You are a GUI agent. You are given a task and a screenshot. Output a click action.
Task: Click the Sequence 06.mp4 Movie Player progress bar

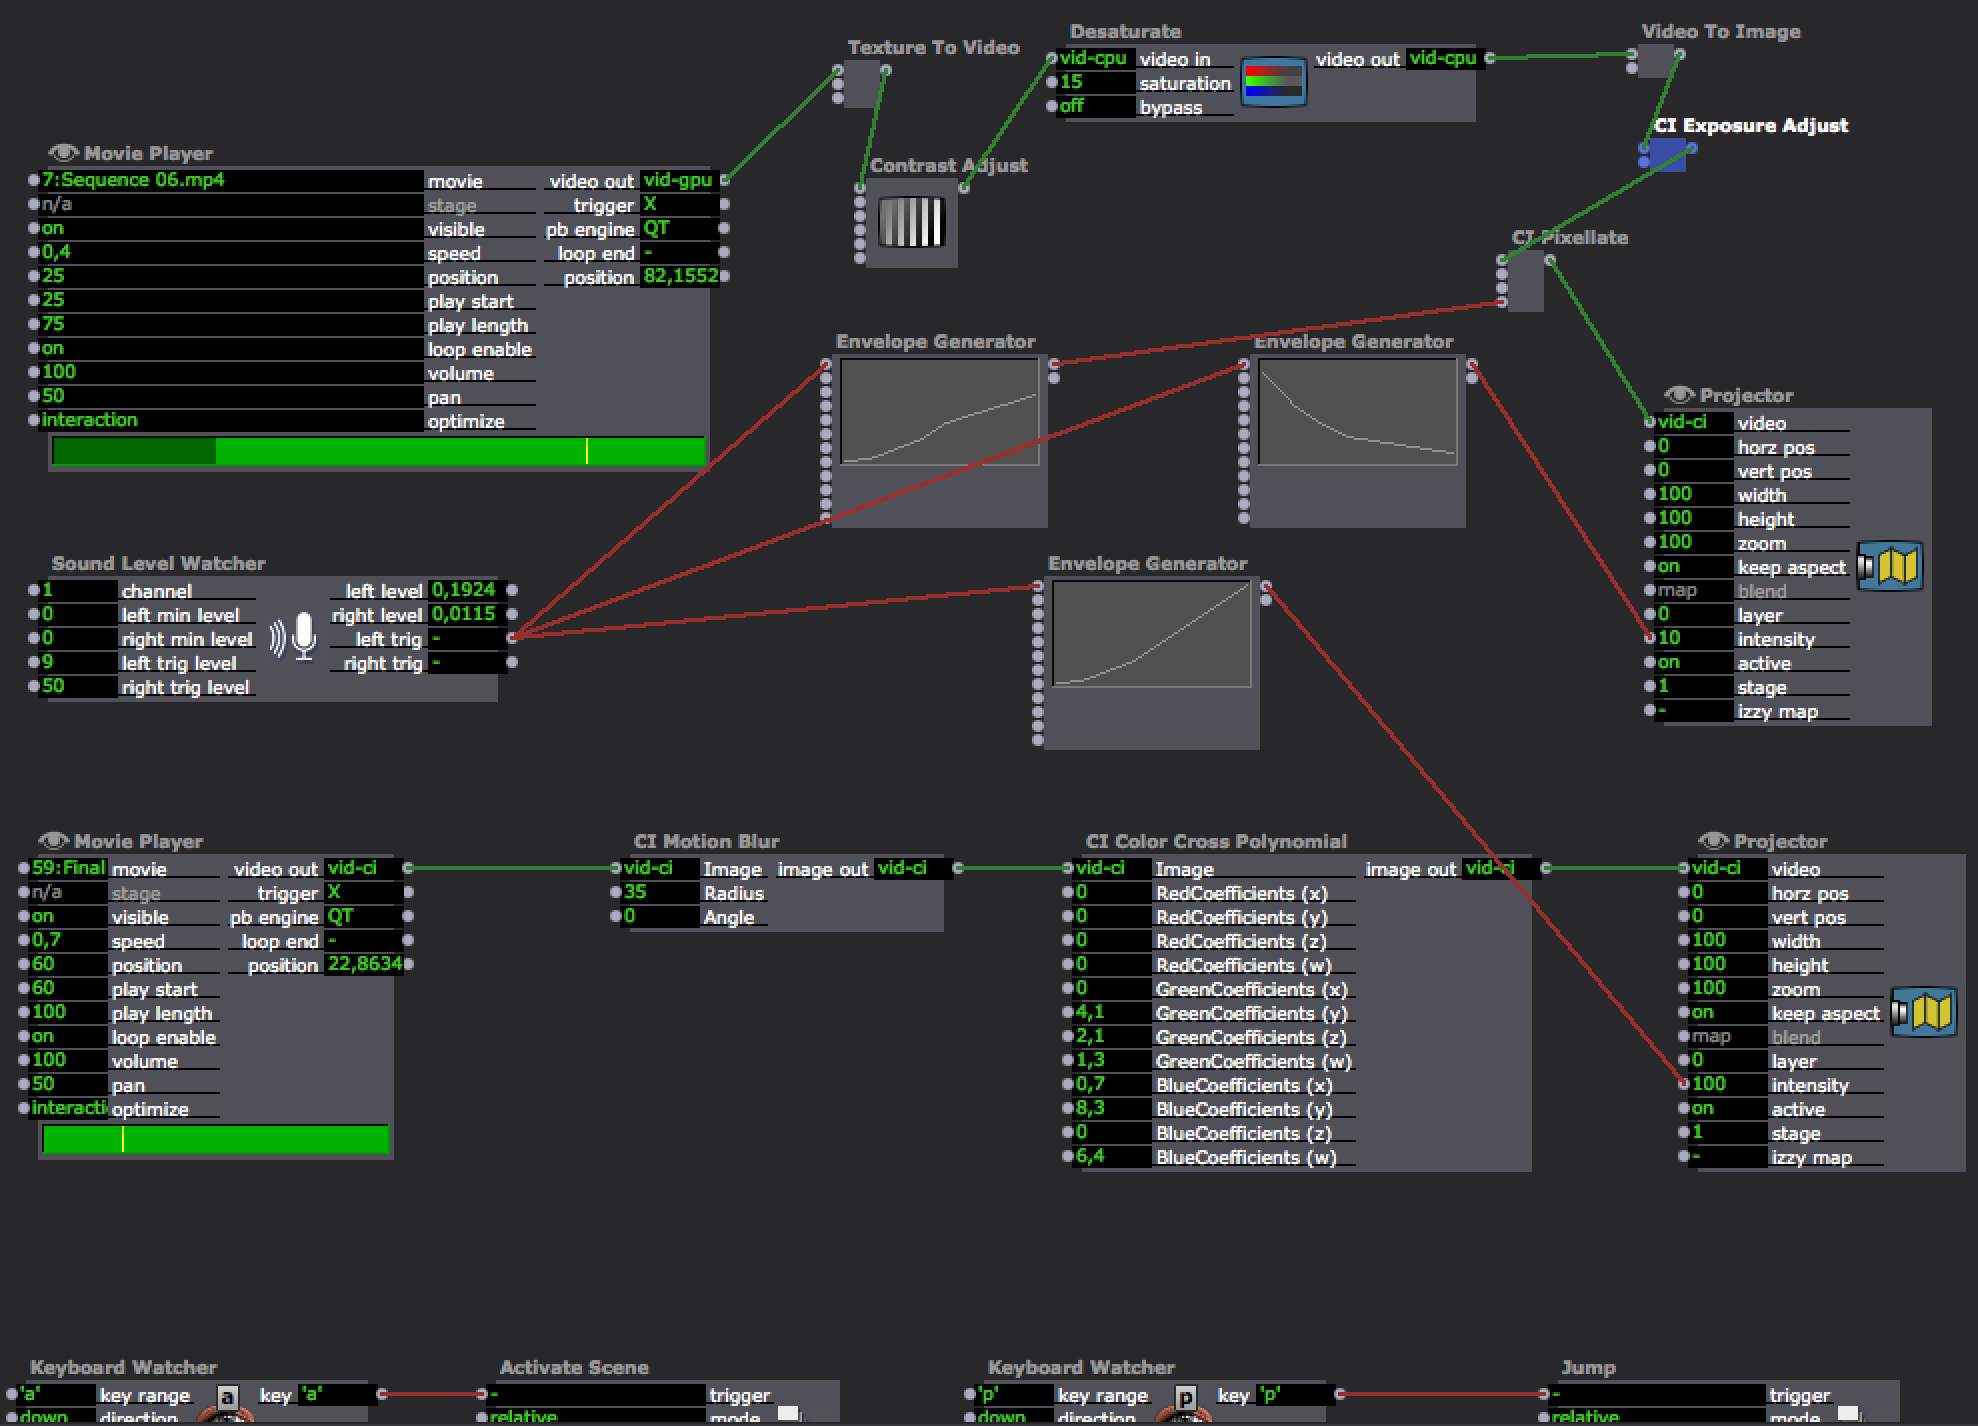[x=378, y=452]
